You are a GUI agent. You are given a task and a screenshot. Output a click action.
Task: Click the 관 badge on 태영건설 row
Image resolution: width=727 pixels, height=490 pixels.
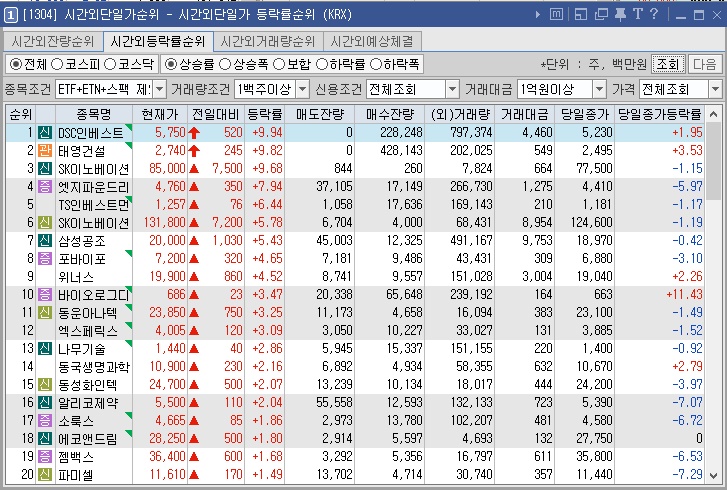coord(45,151)
